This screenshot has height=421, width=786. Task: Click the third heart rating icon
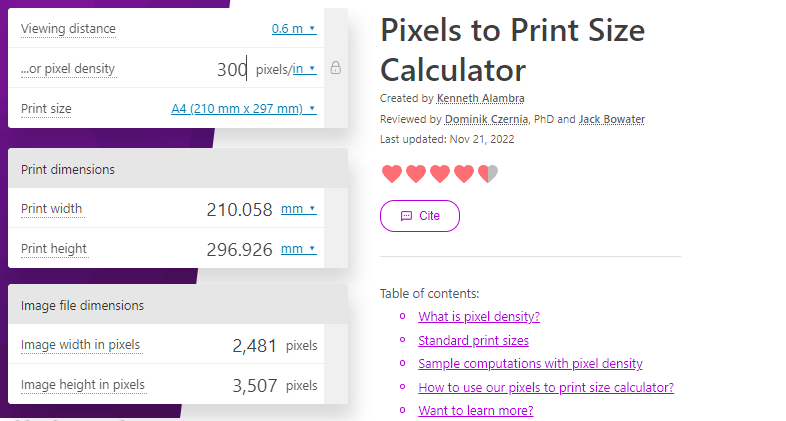point(440,173)
